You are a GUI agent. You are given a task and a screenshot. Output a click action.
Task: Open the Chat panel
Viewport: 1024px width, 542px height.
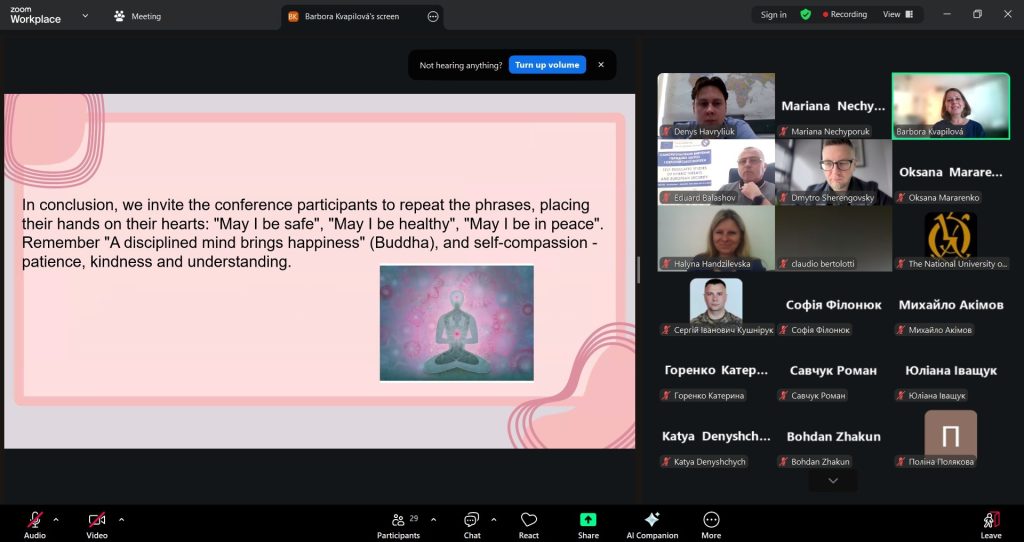click(x=472, y=521)
